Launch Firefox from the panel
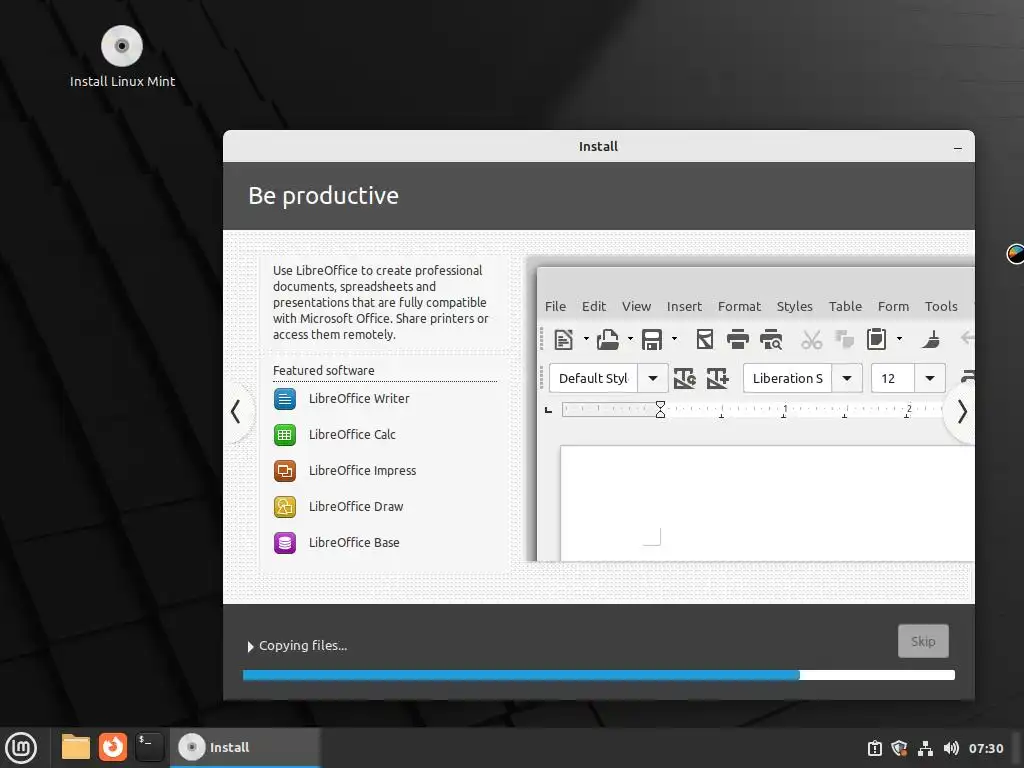 112,746
